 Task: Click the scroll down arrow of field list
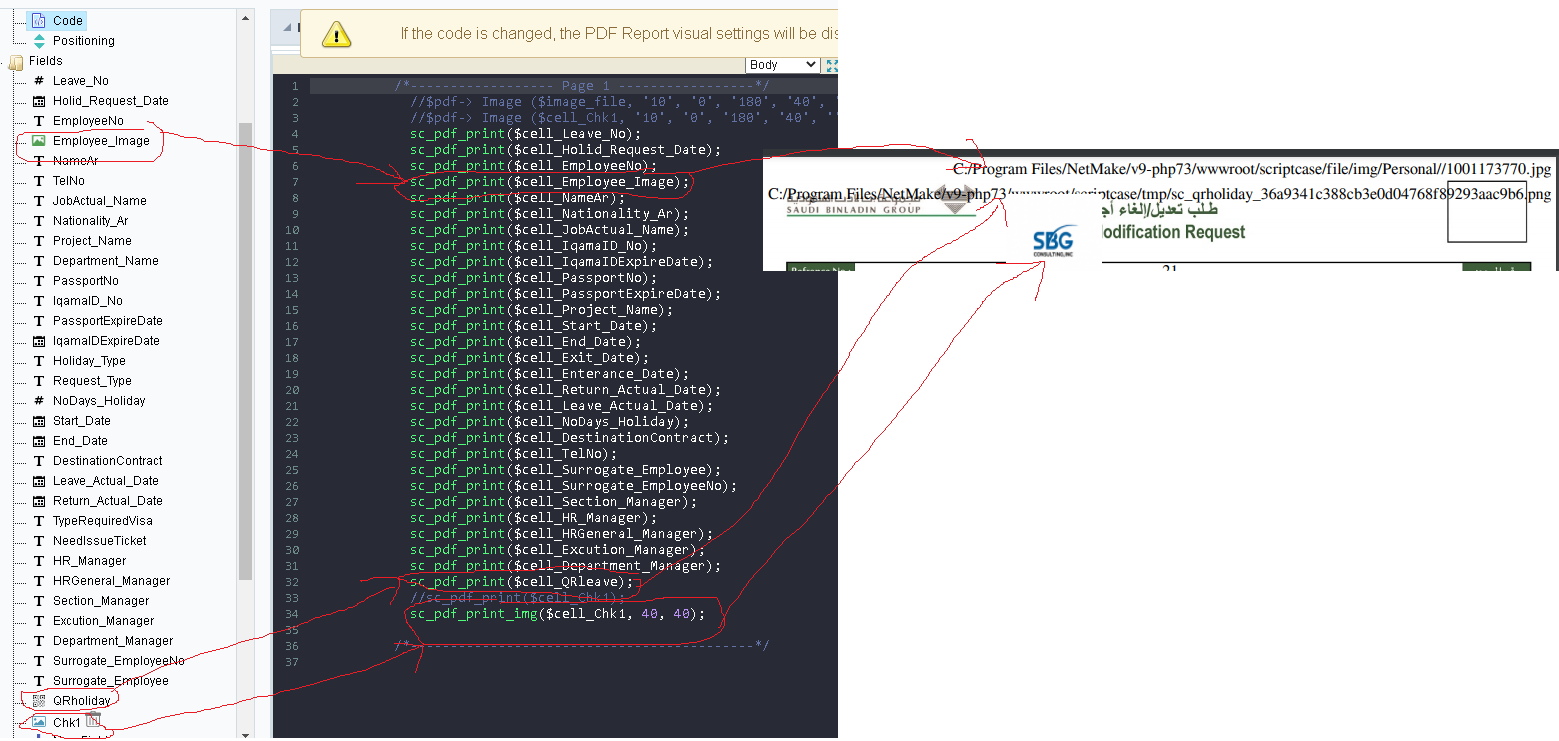[246, 734]
